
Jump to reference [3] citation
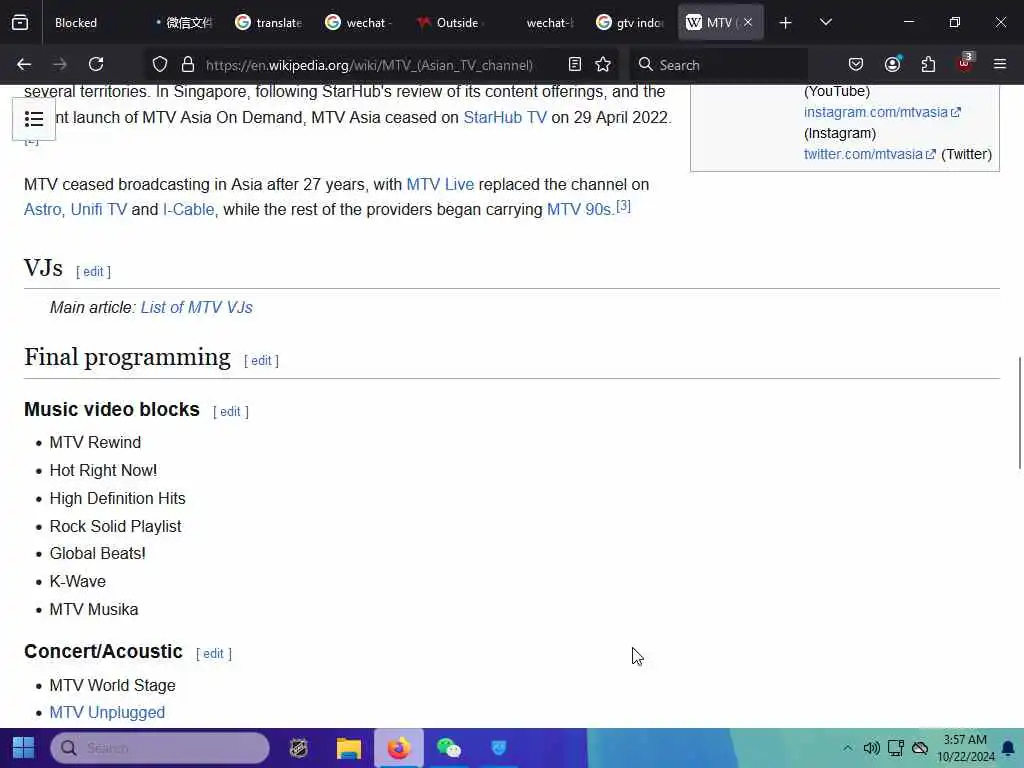(624, 206)
